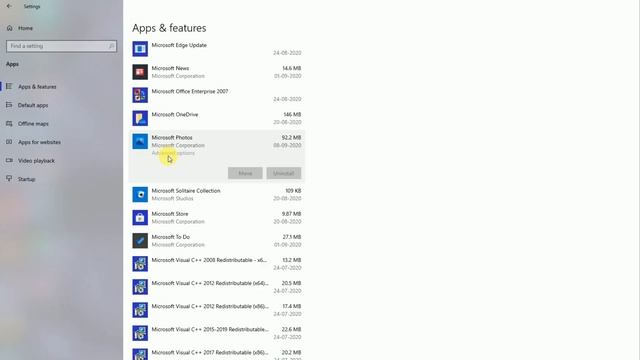Select Visual C++ 2008 Redistributable entry
The image size is (640, 360).
[x=217, y=264]
